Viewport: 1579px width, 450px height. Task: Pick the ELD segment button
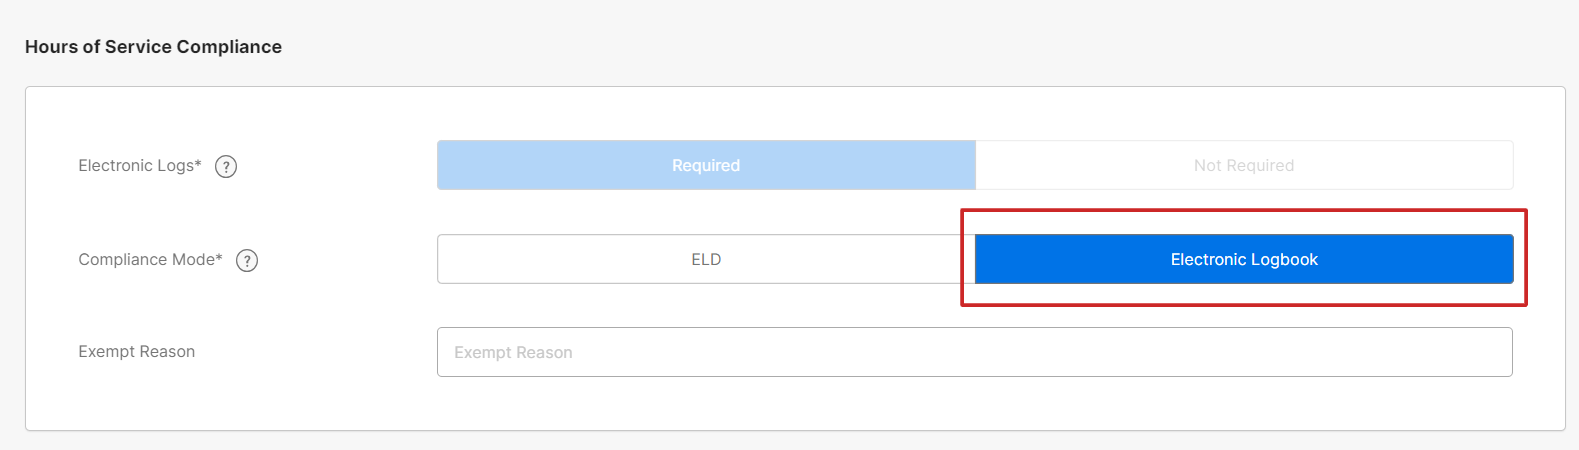click(x=706, y=259)
